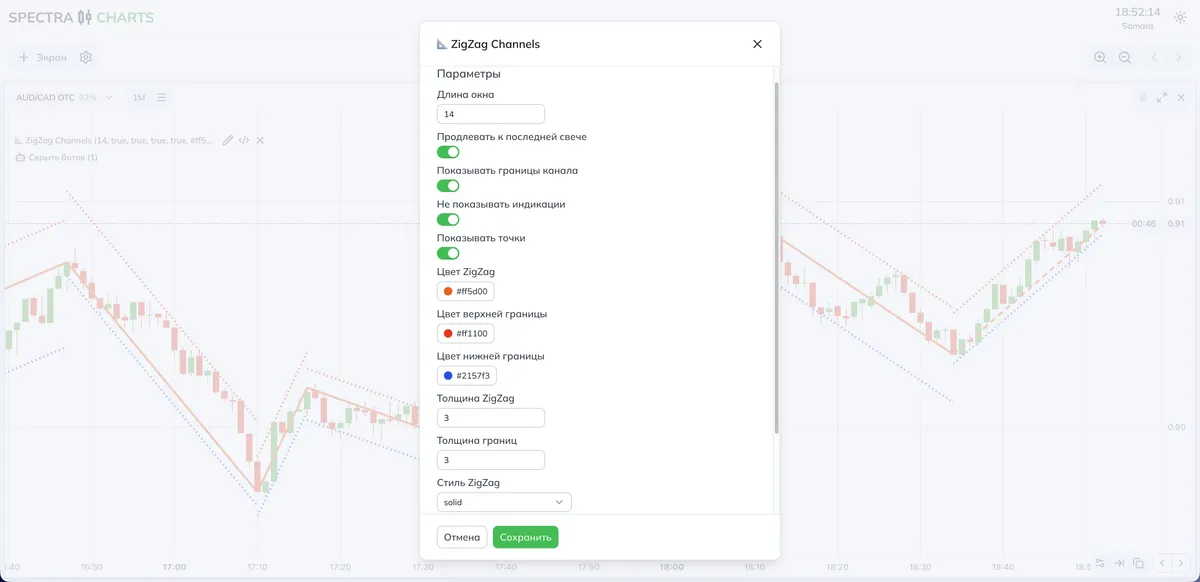
Task: Click the "Длина окна" input field
Action: click(x=491, y=115)
